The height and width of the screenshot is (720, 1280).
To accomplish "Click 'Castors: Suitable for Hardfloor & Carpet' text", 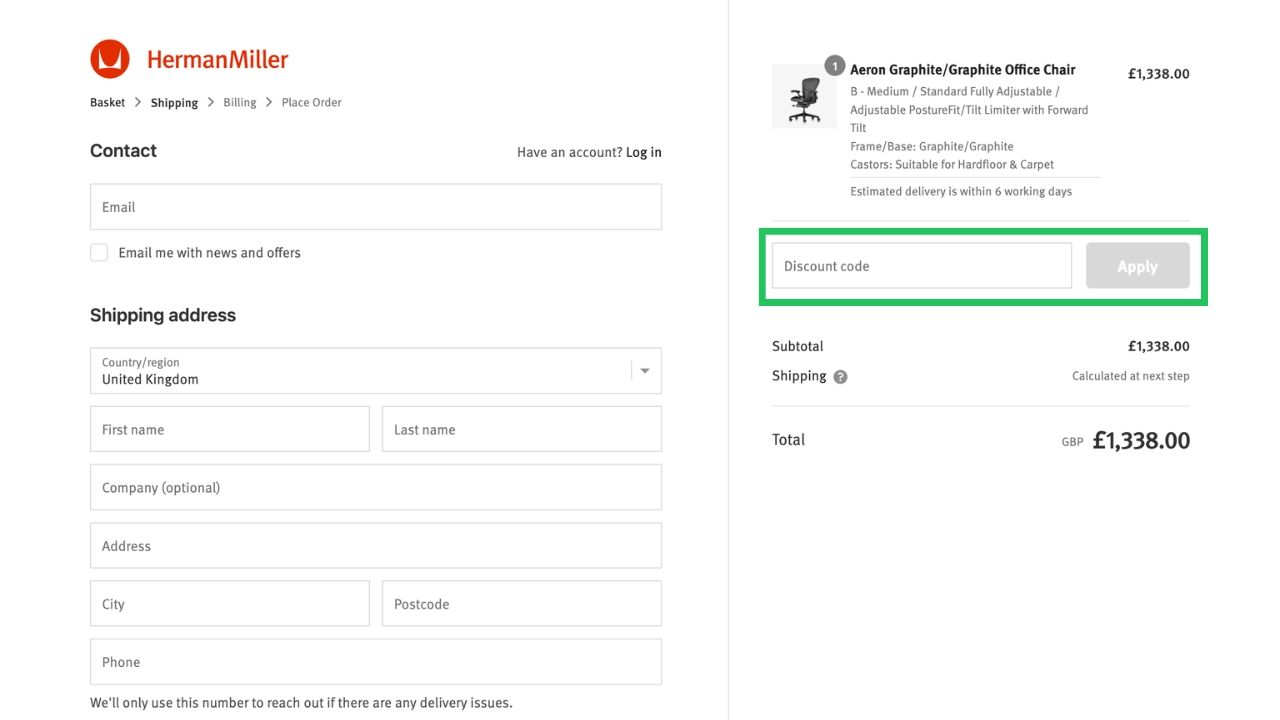I will pyautogui.click(x=952, y=164).
